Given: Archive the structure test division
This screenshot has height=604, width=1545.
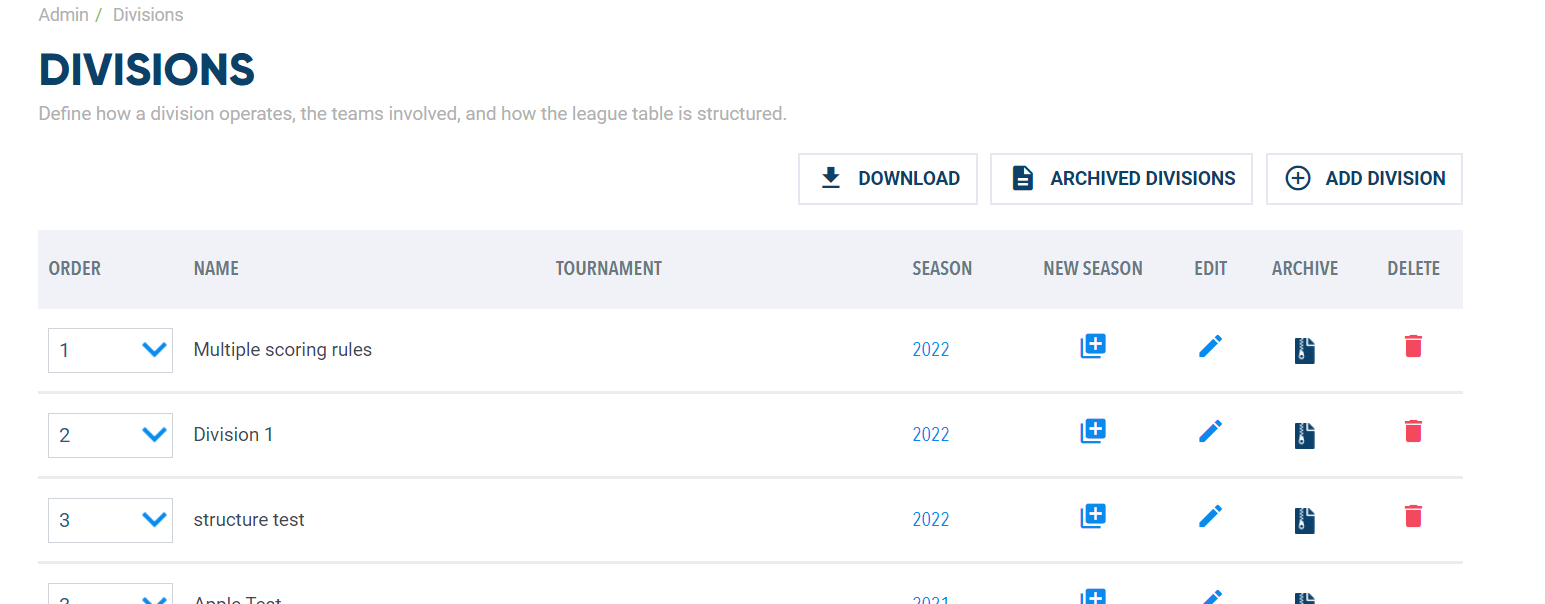Looking at the screenshot, I should coord(1304,520).
